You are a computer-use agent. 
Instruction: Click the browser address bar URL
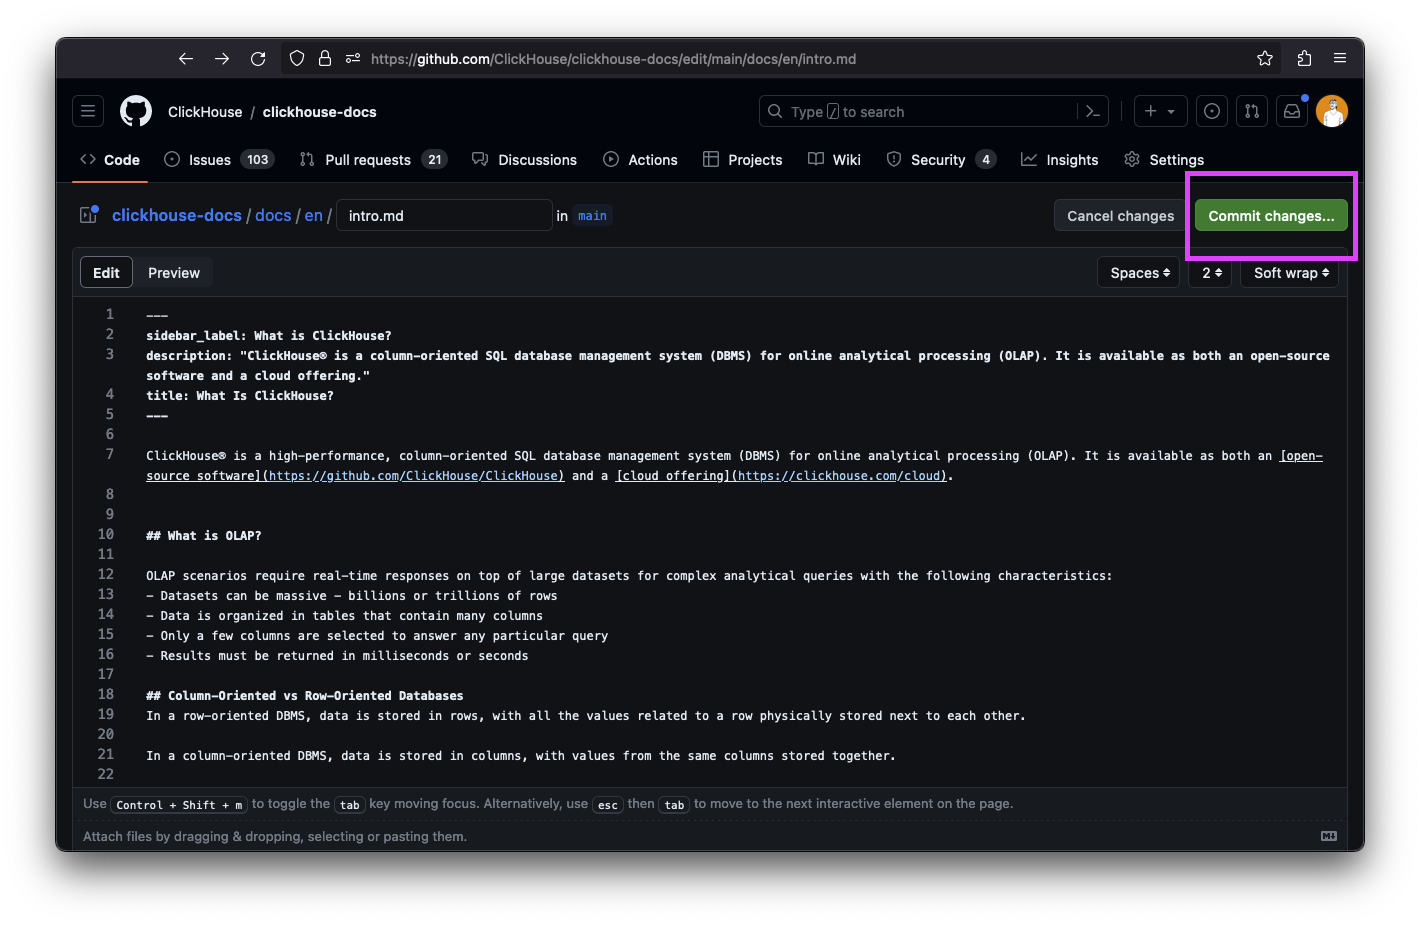pyautogui.click(x=613, y=59)
